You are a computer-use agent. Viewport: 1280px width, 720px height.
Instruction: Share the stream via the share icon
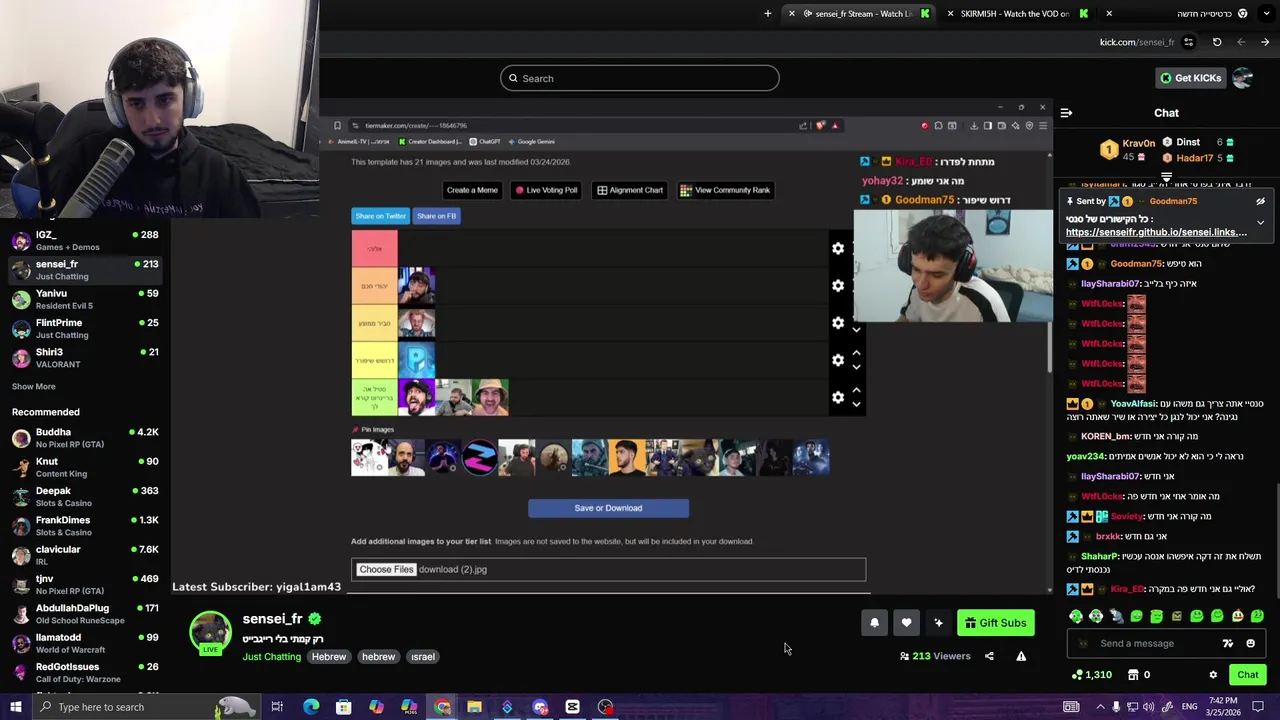point(989,656)
